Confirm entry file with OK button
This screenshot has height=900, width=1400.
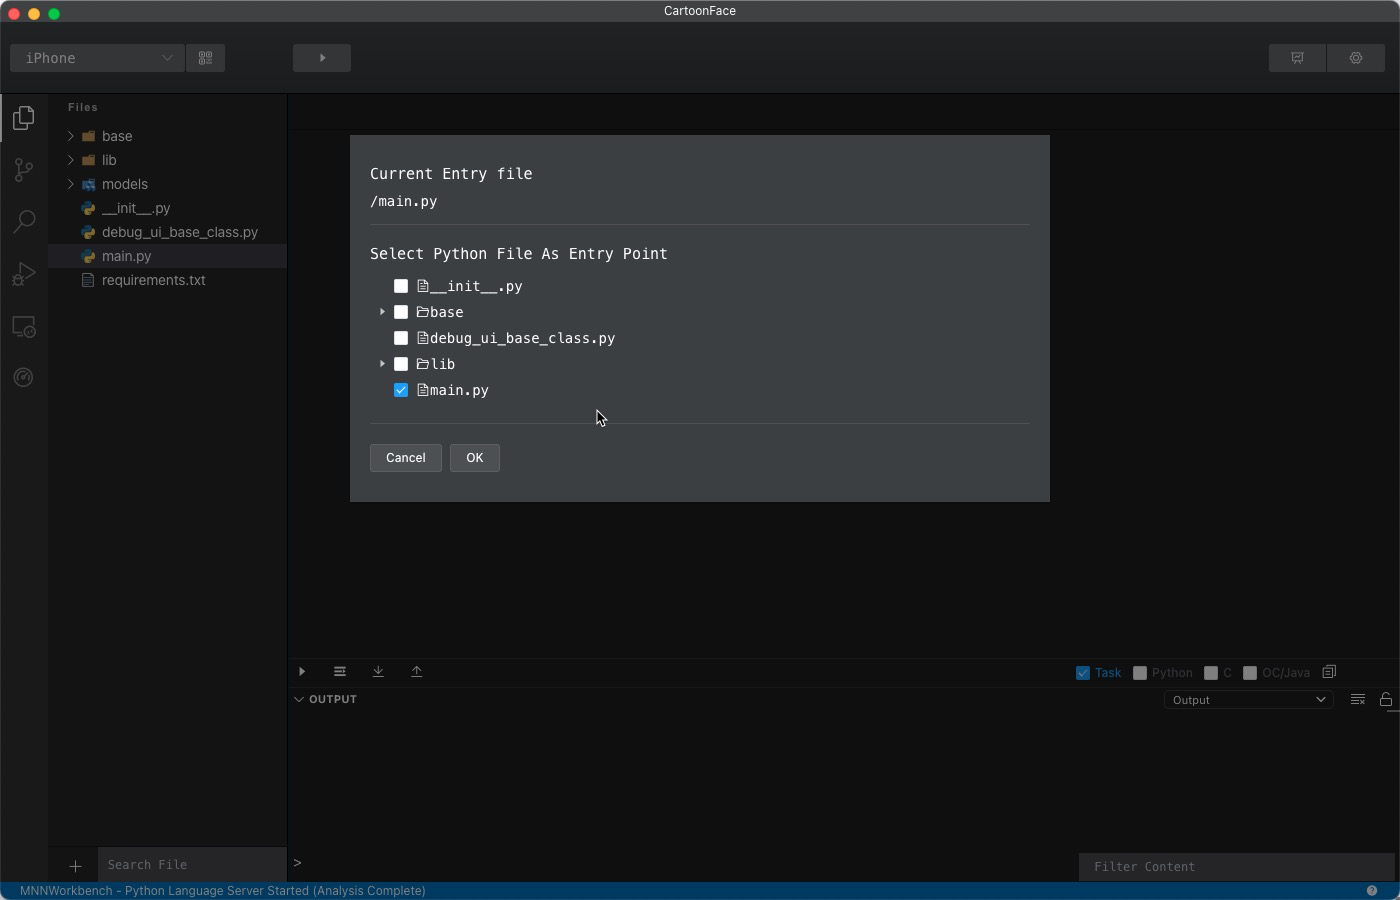(475, 458)
